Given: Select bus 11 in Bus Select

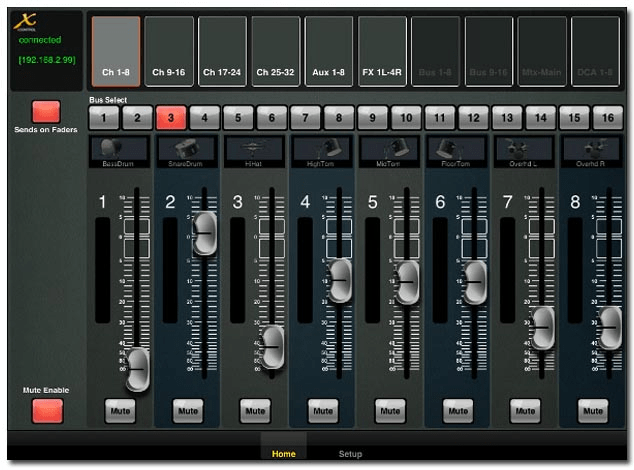Looking at the screenshot, I should point(440,118).
